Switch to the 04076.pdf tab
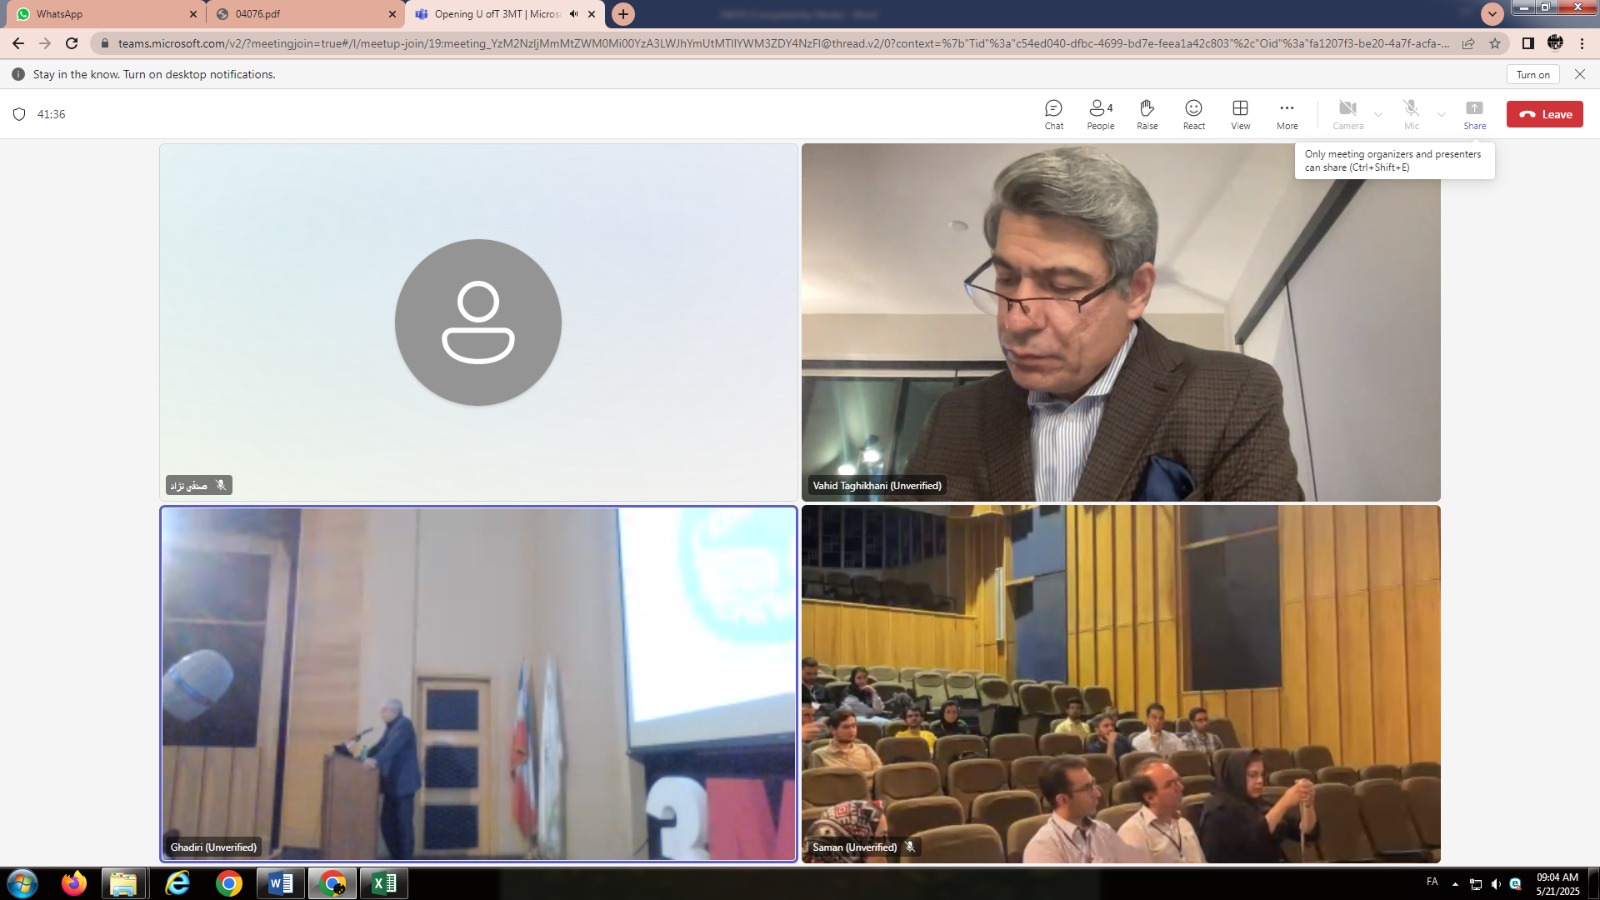The image size is (1600, 900). (x=300, y=14)
